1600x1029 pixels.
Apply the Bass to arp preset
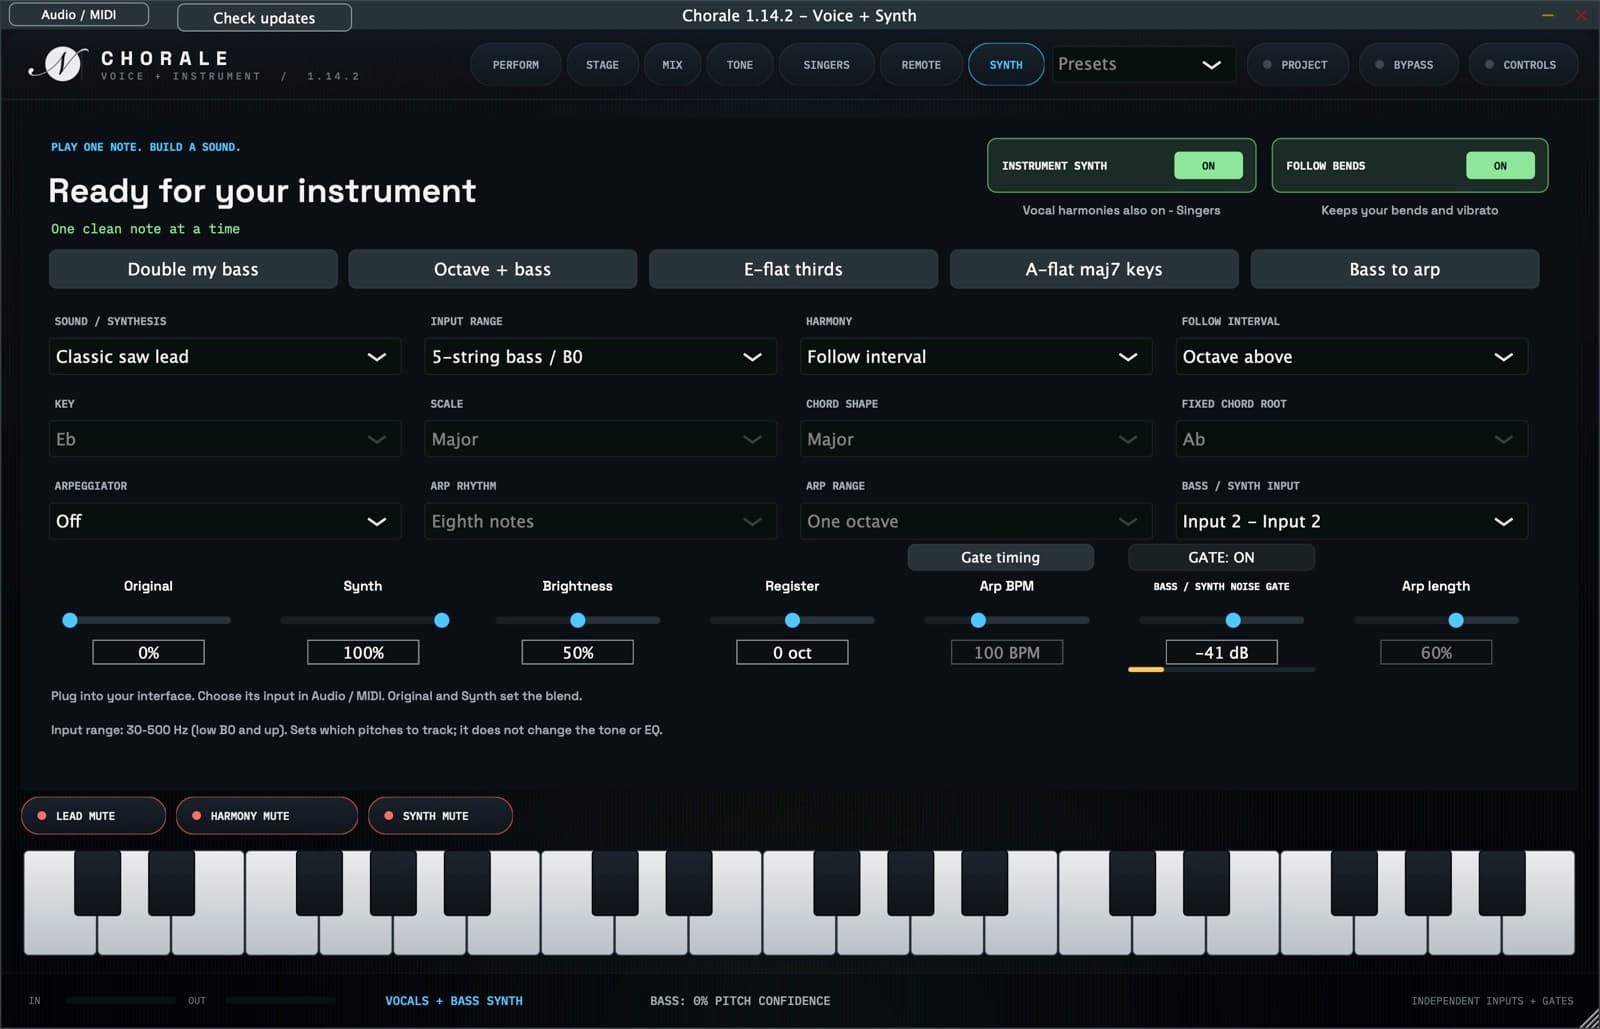[x=1395, y=269]
